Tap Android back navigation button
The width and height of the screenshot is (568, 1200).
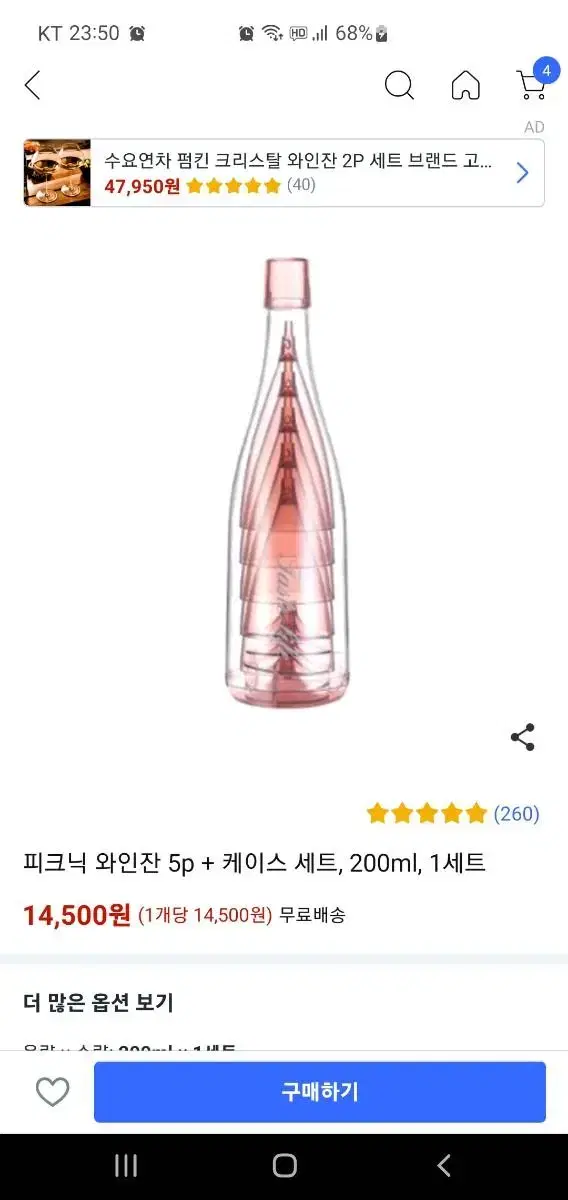pyautogui.click(x=444, y=1165)
